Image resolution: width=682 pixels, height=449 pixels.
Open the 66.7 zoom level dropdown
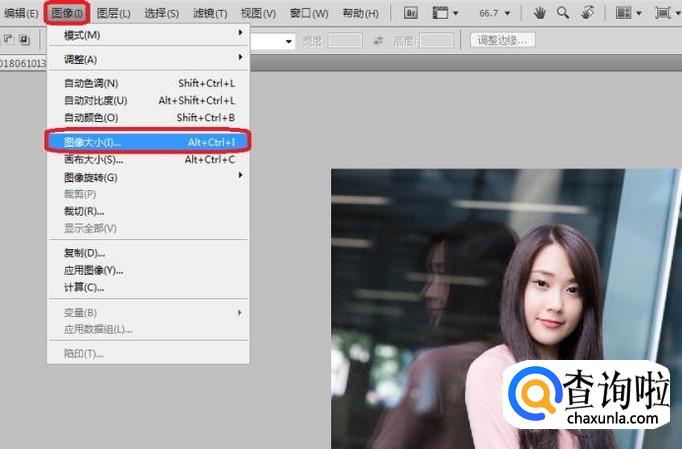(x=494, y=13)
